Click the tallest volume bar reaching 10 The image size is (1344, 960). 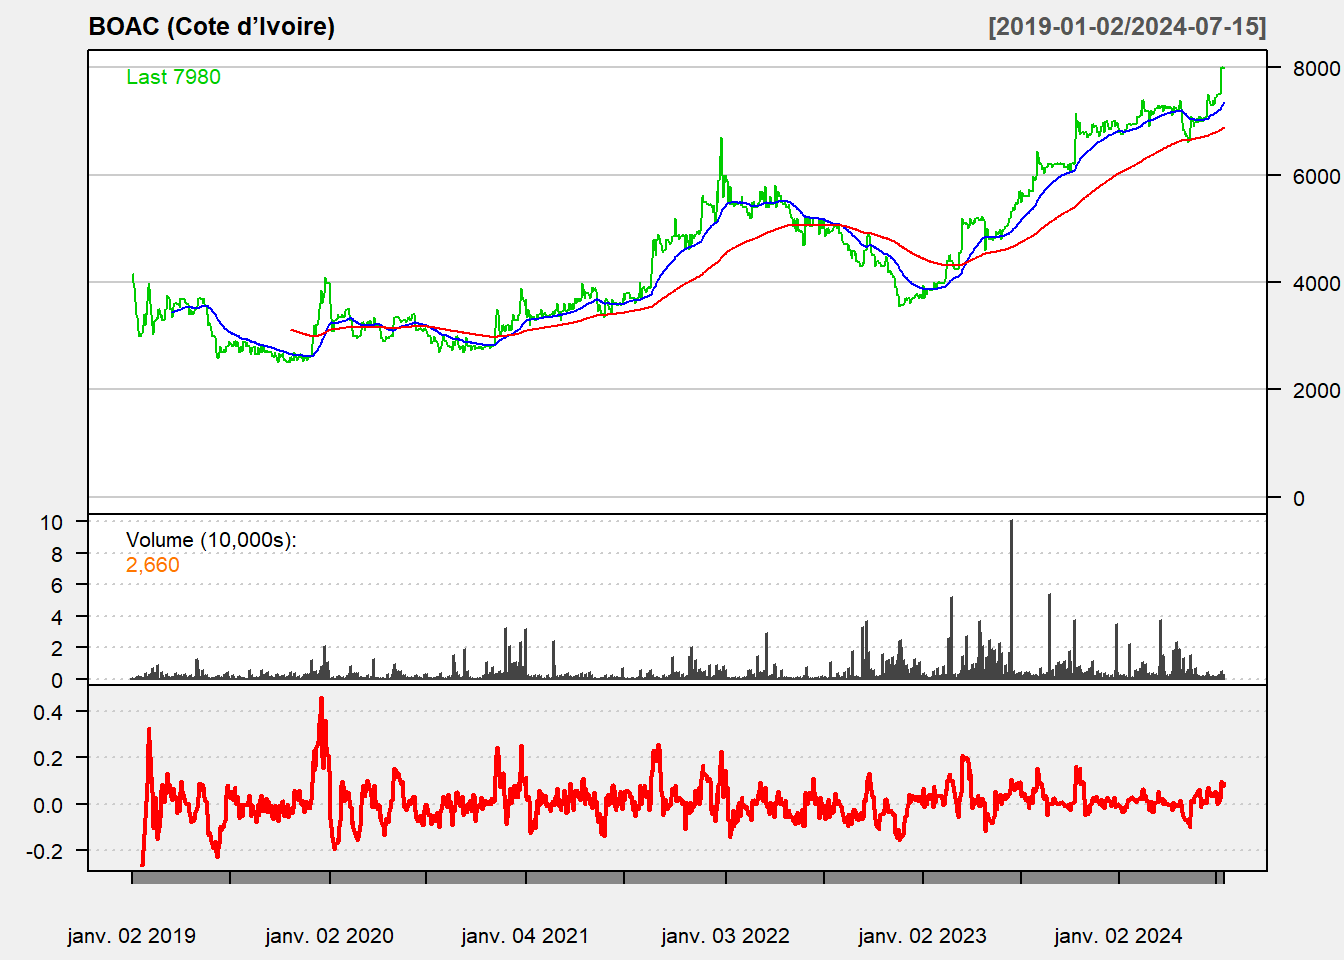pos(1011,600)
